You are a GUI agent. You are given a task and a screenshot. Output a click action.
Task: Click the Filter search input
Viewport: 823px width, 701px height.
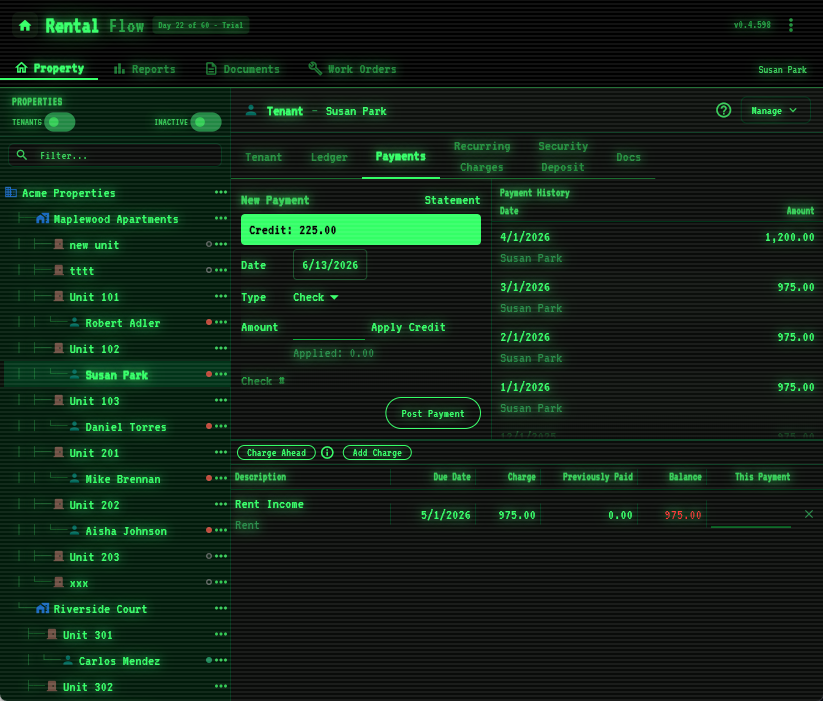[115, 155]
